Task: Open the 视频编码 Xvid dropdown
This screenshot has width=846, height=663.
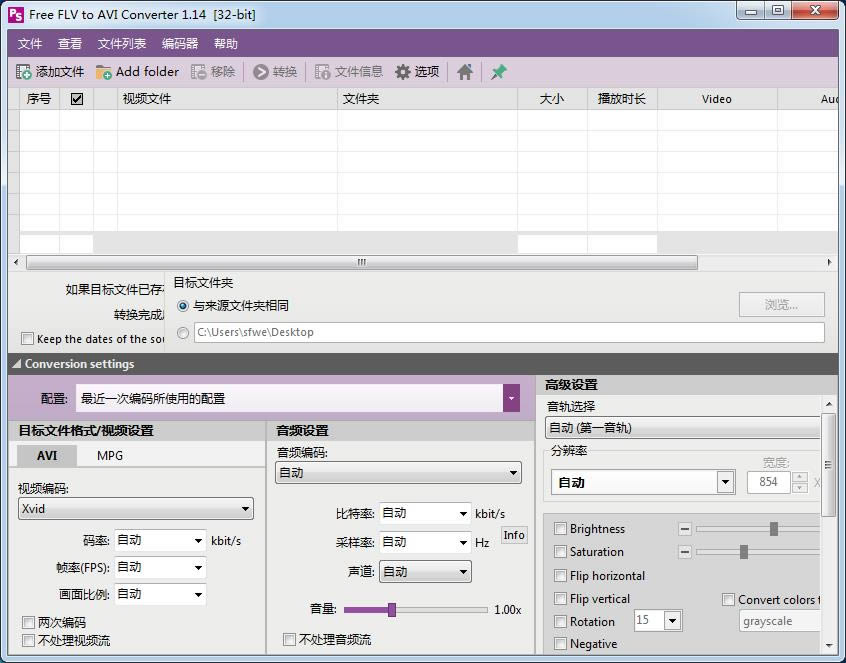Action: pyautogui.click(x=135, y=509)
